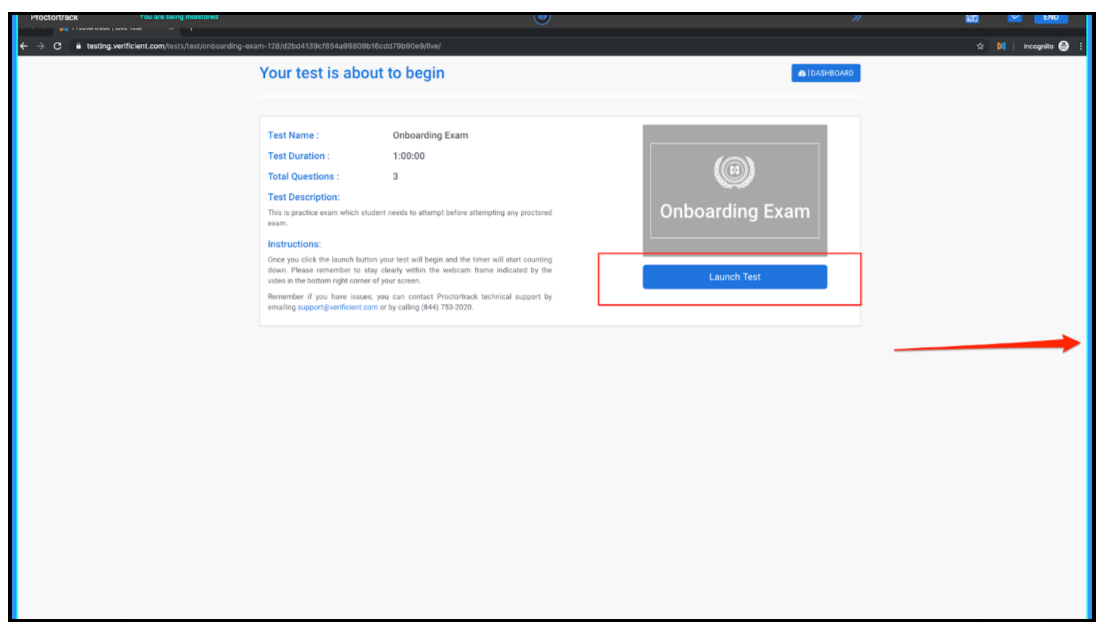Click the Incognito profile indicator
This screenshot has width=1111, height=628.
click(x=1046, y=46)
